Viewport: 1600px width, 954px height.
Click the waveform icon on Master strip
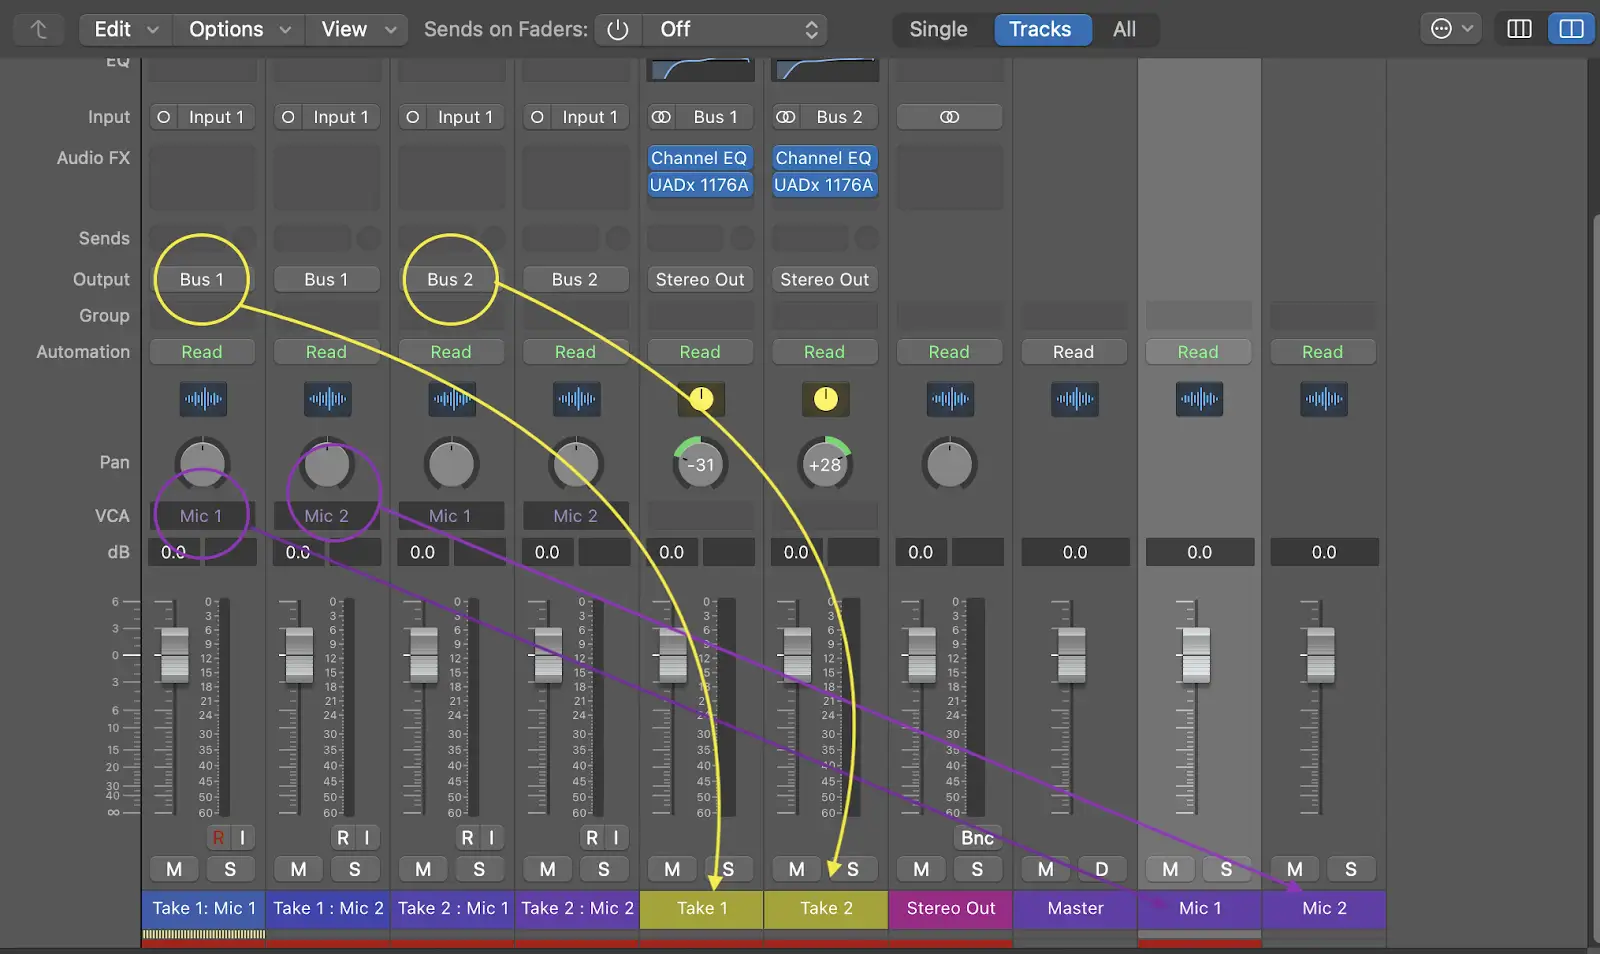tap(1074, 399)
